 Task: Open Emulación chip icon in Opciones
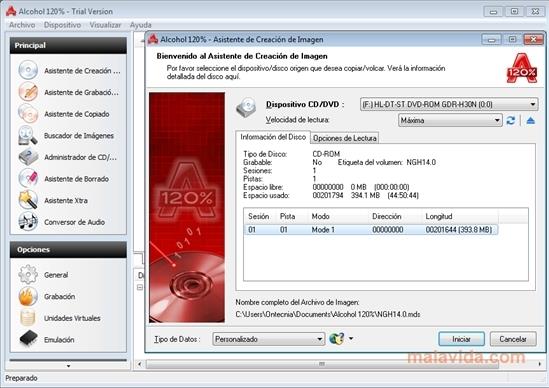coord(28,339)
